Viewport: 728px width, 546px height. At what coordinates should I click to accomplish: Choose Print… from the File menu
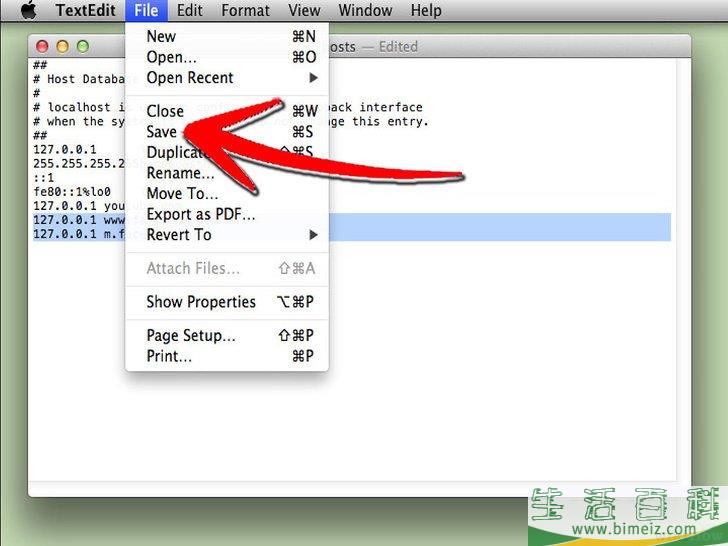(227, 356)
